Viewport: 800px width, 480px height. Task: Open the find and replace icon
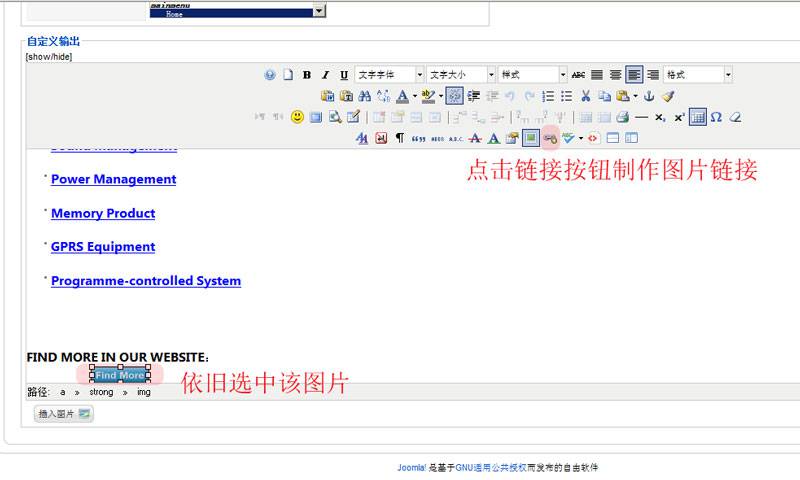coord(383,96)
